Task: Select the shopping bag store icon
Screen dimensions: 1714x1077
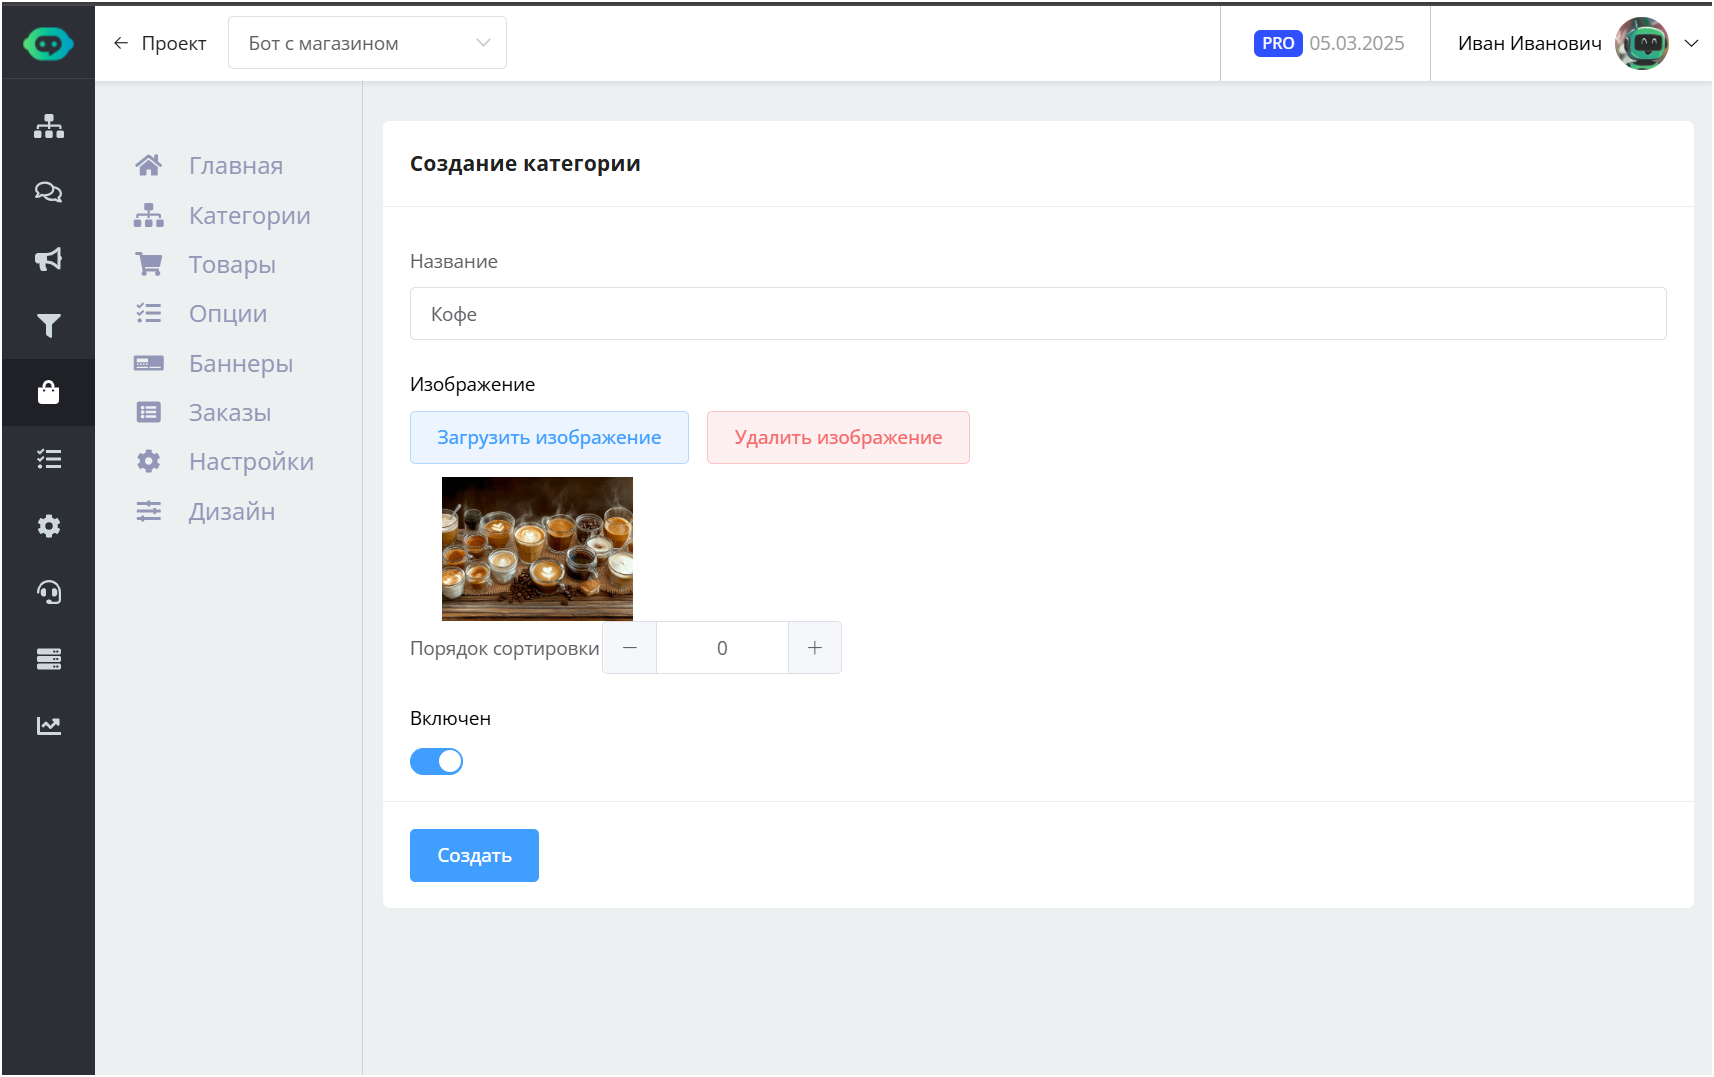Action: (48, 392)
